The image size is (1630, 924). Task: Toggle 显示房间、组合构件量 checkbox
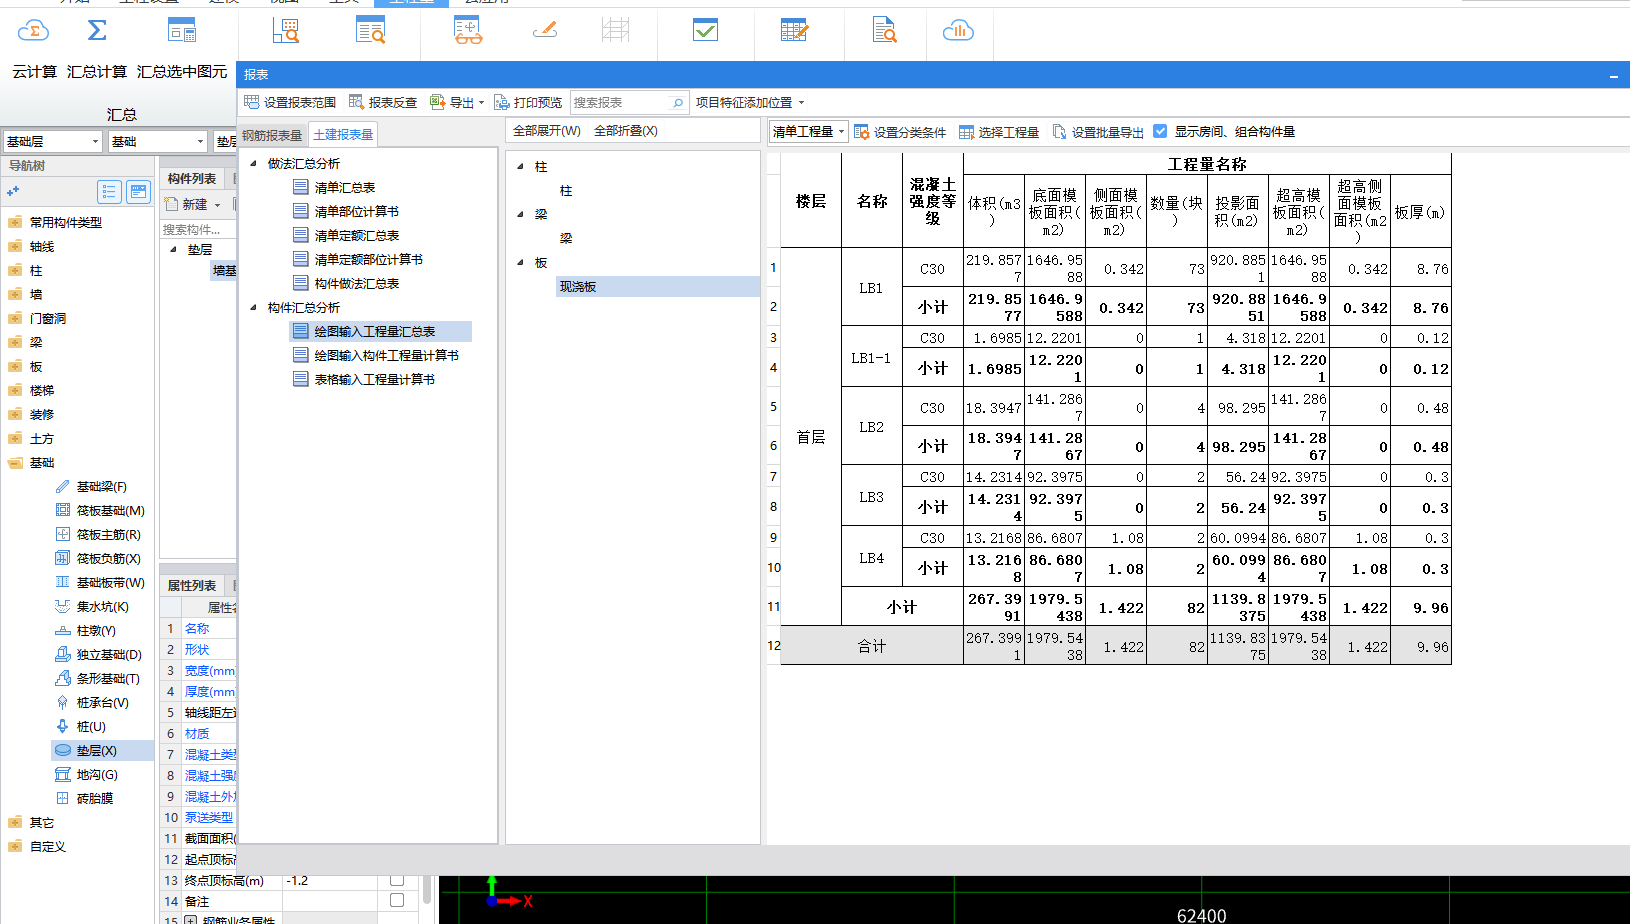pos(1160,131)
